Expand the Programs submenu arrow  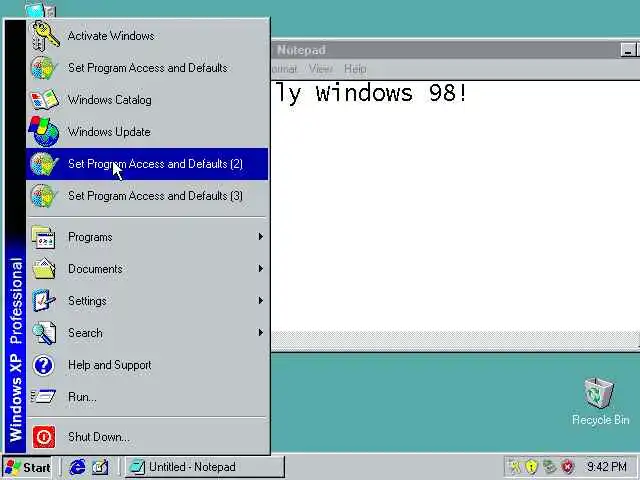pyautogui.click(x=260, y=237)
